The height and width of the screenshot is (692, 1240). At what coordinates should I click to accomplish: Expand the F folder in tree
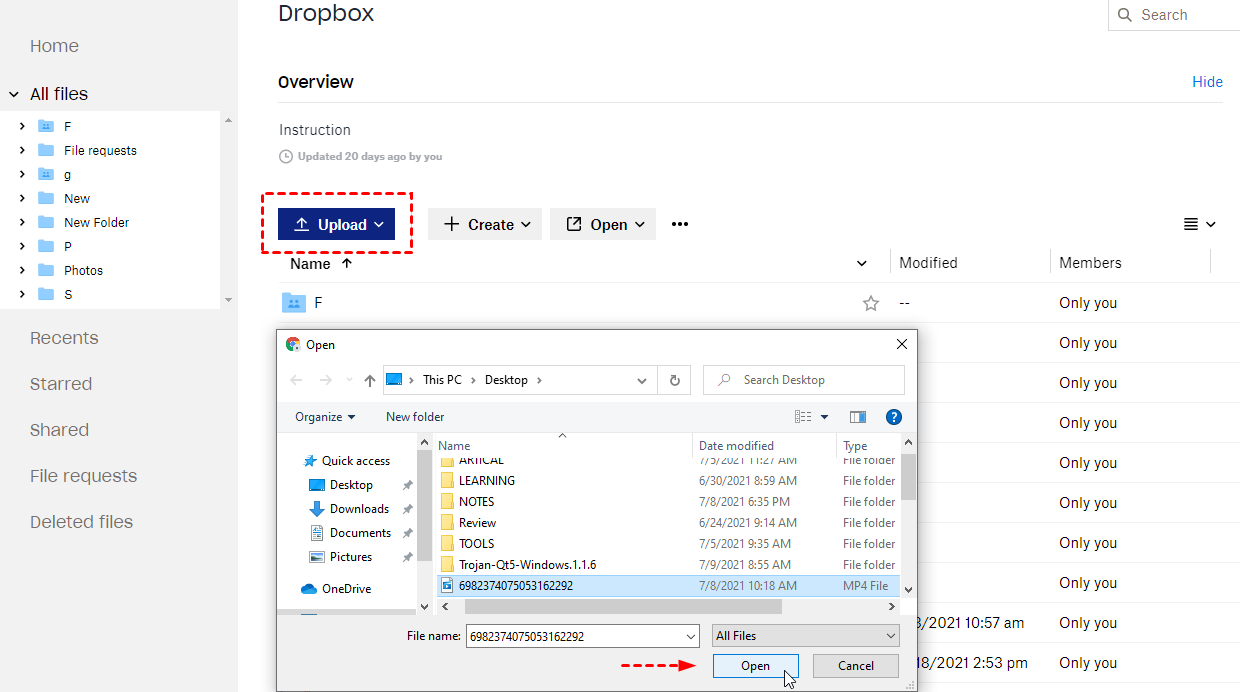pyautogui.click(x=22, y=126)
